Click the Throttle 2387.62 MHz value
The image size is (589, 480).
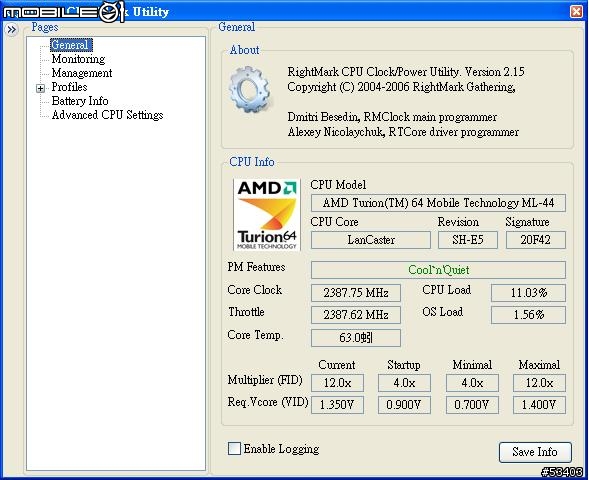[356, 315]
